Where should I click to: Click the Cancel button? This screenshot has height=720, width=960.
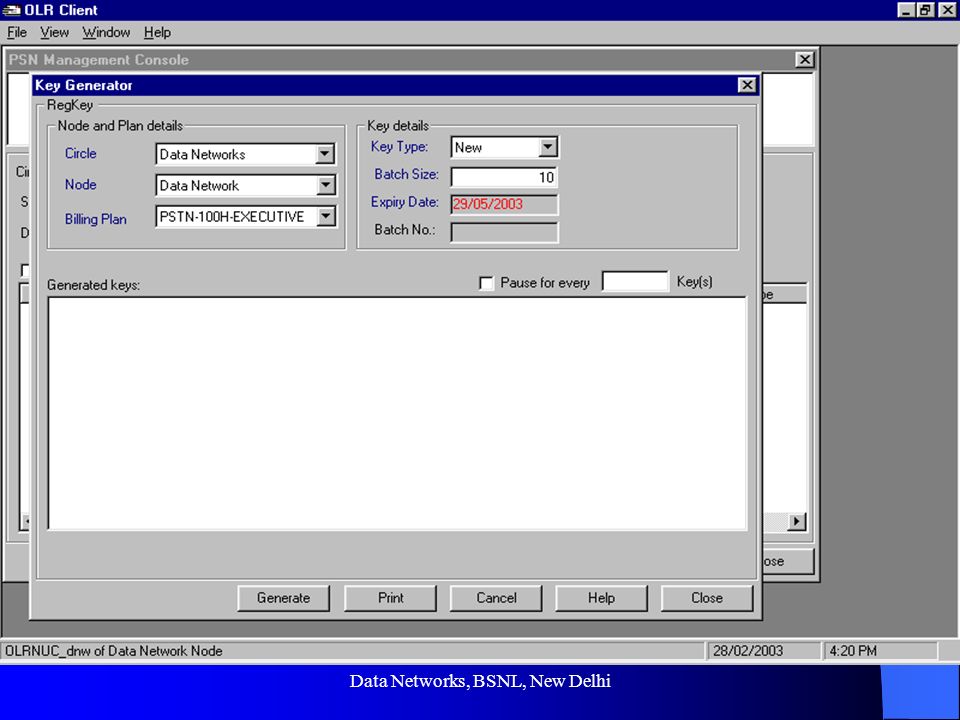pos(496,598)
